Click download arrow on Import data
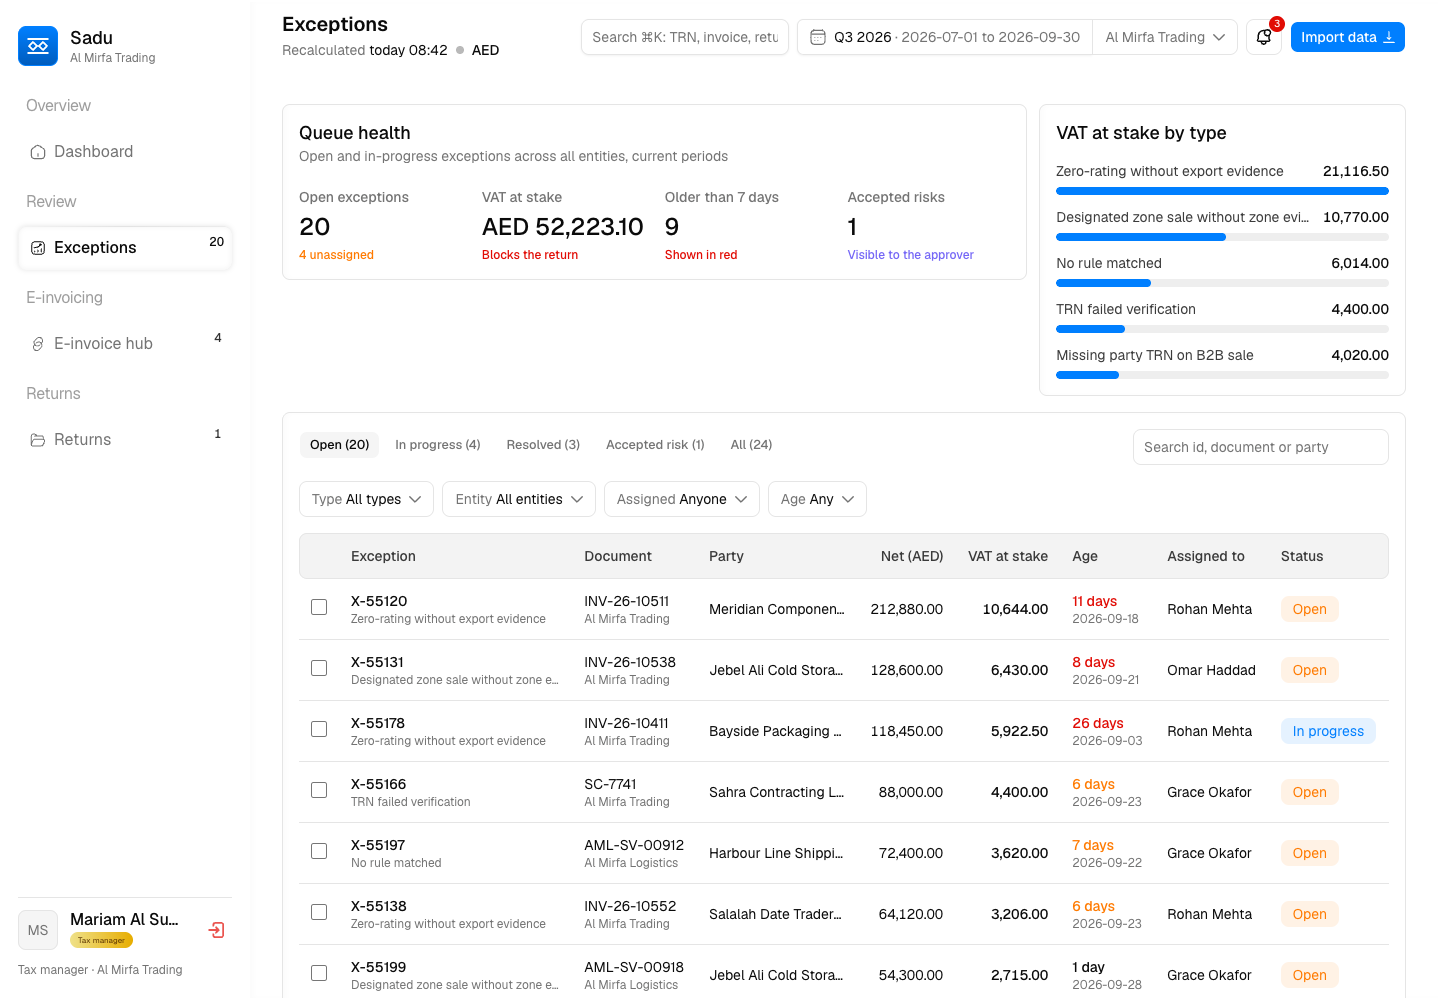The image size is (1440, 1000). click(1389, 37)
